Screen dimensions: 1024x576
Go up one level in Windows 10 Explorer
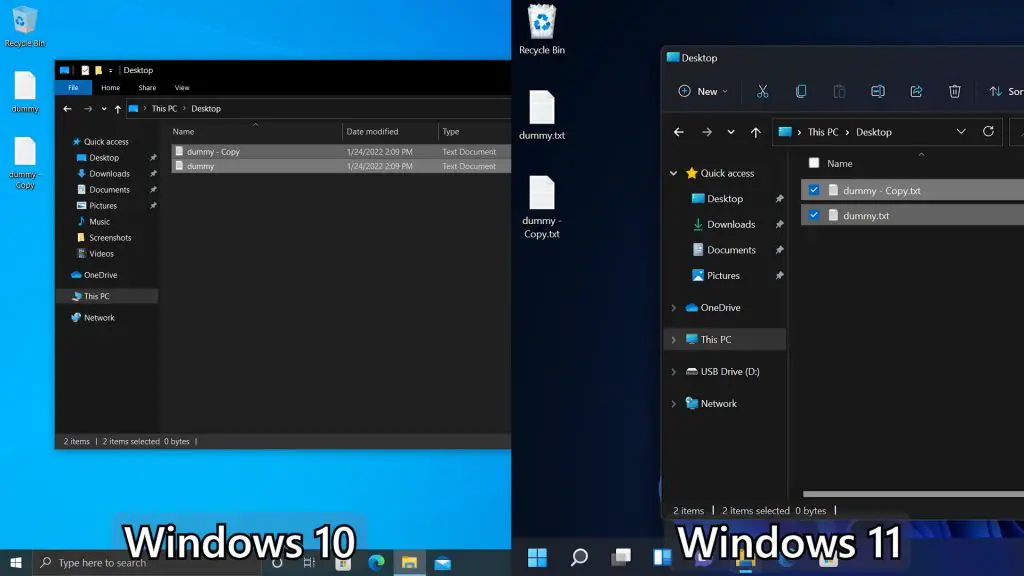[x=118, y=108]
